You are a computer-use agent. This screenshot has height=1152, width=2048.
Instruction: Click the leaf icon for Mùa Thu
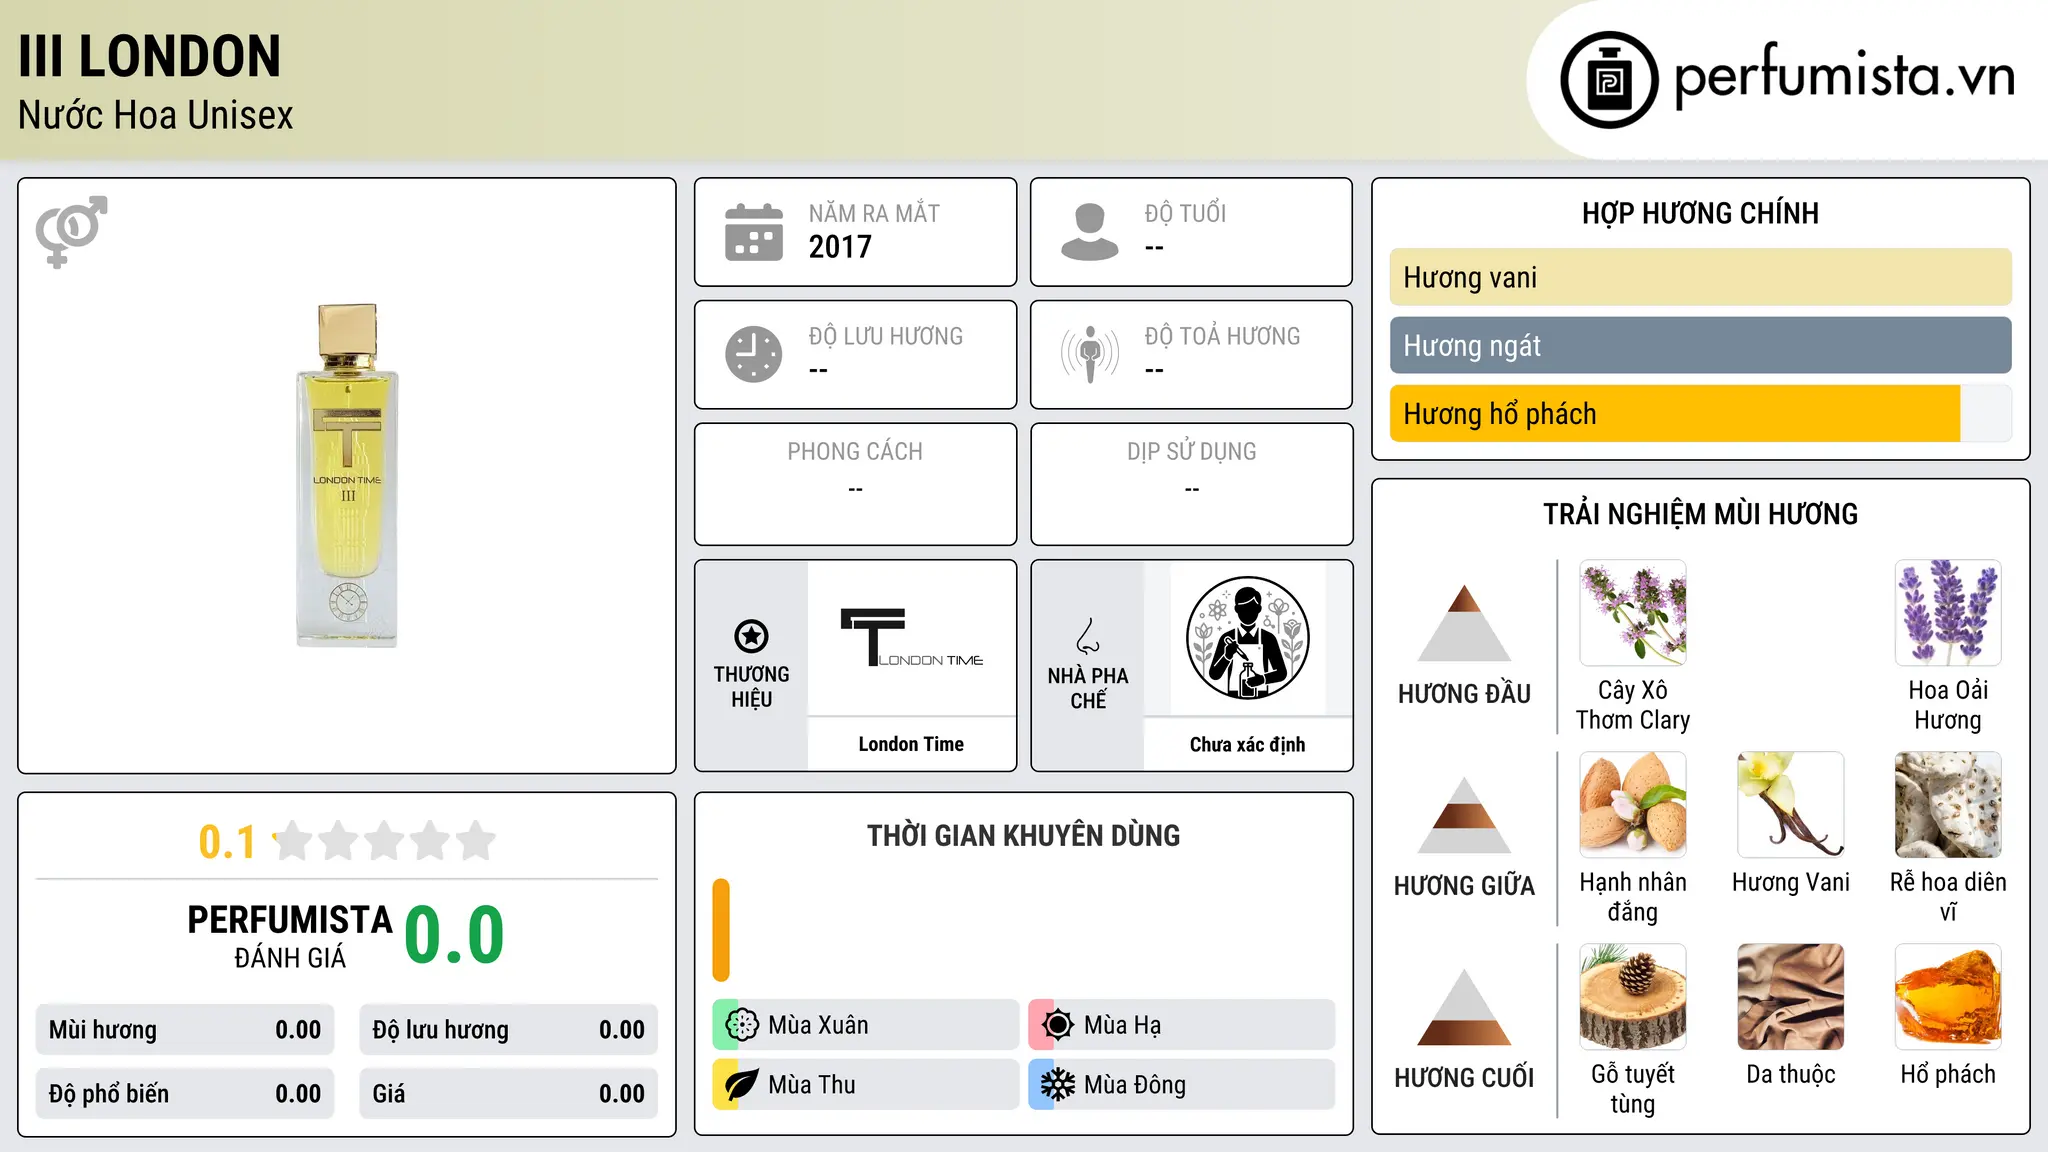(x=741, y=1085)
